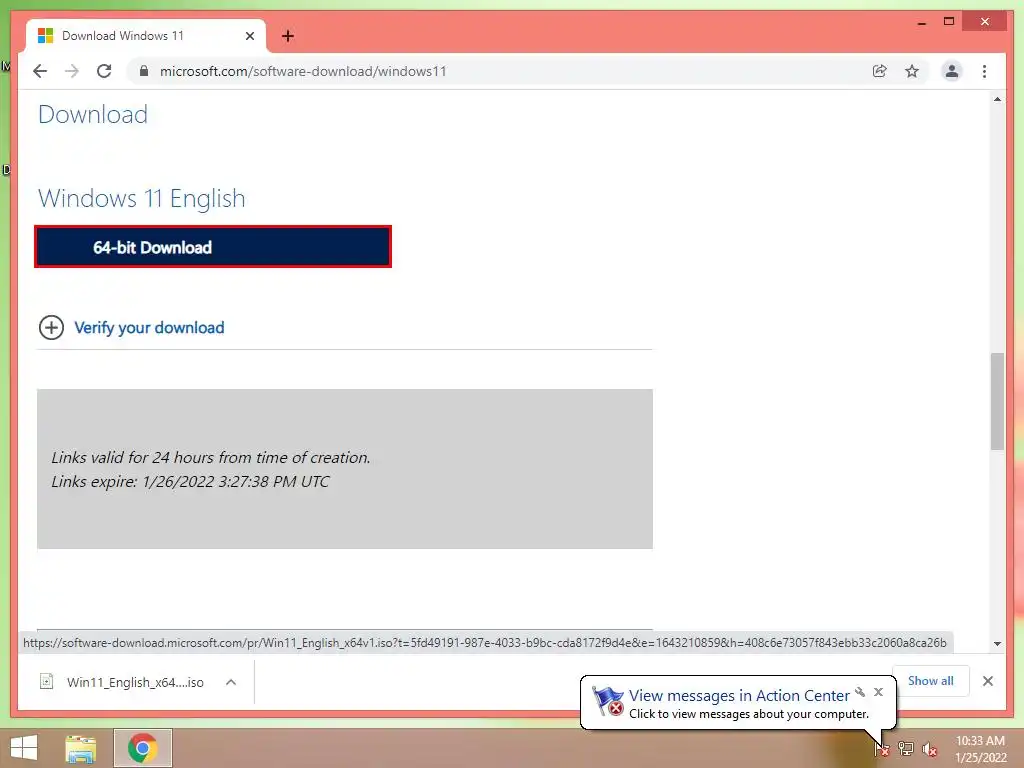Open the network tray icon

tap(906, 748)
